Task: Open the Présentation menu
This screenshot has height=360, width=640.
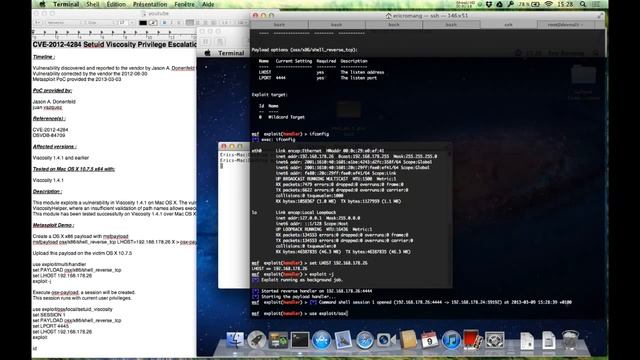Action: coord(150,4)
